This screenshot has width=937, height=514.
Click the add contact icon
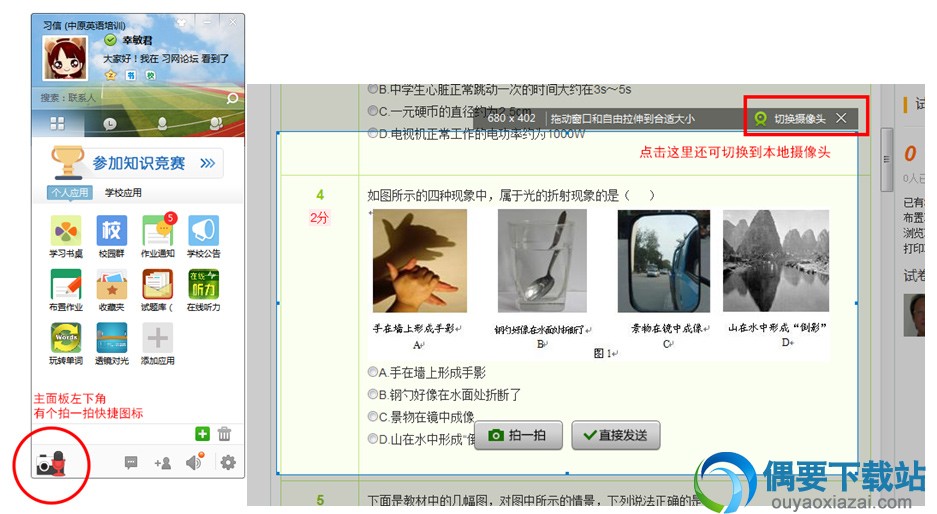tap(163, 463)
